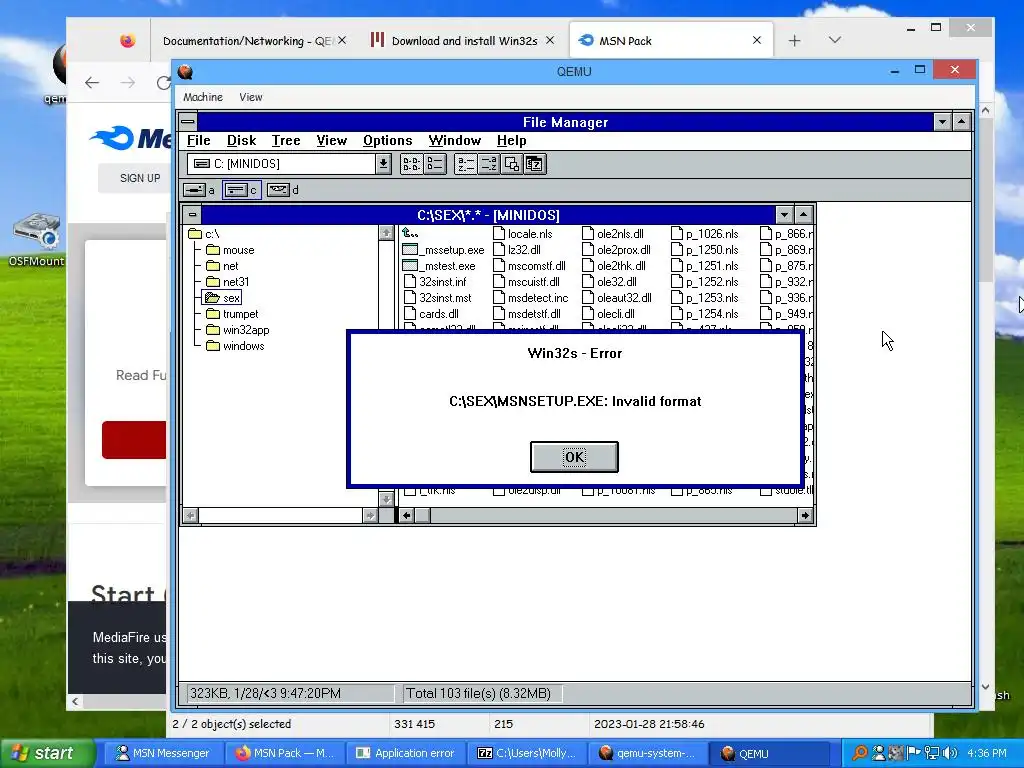Click the file list right scroll arrow
The width and height of the screenshot is (1024, 768).
[x=805, y=516]
